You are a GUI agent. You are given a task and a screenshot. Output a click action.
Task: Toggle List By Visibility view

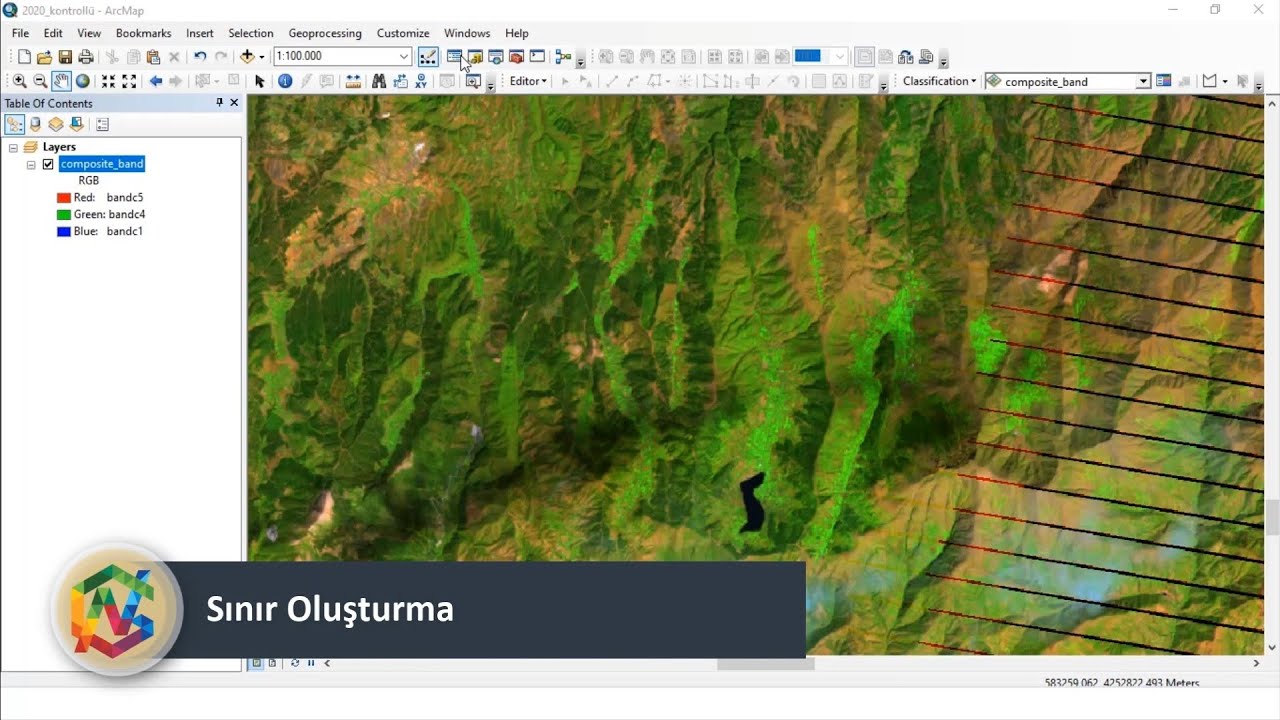[x=56, y=124]
